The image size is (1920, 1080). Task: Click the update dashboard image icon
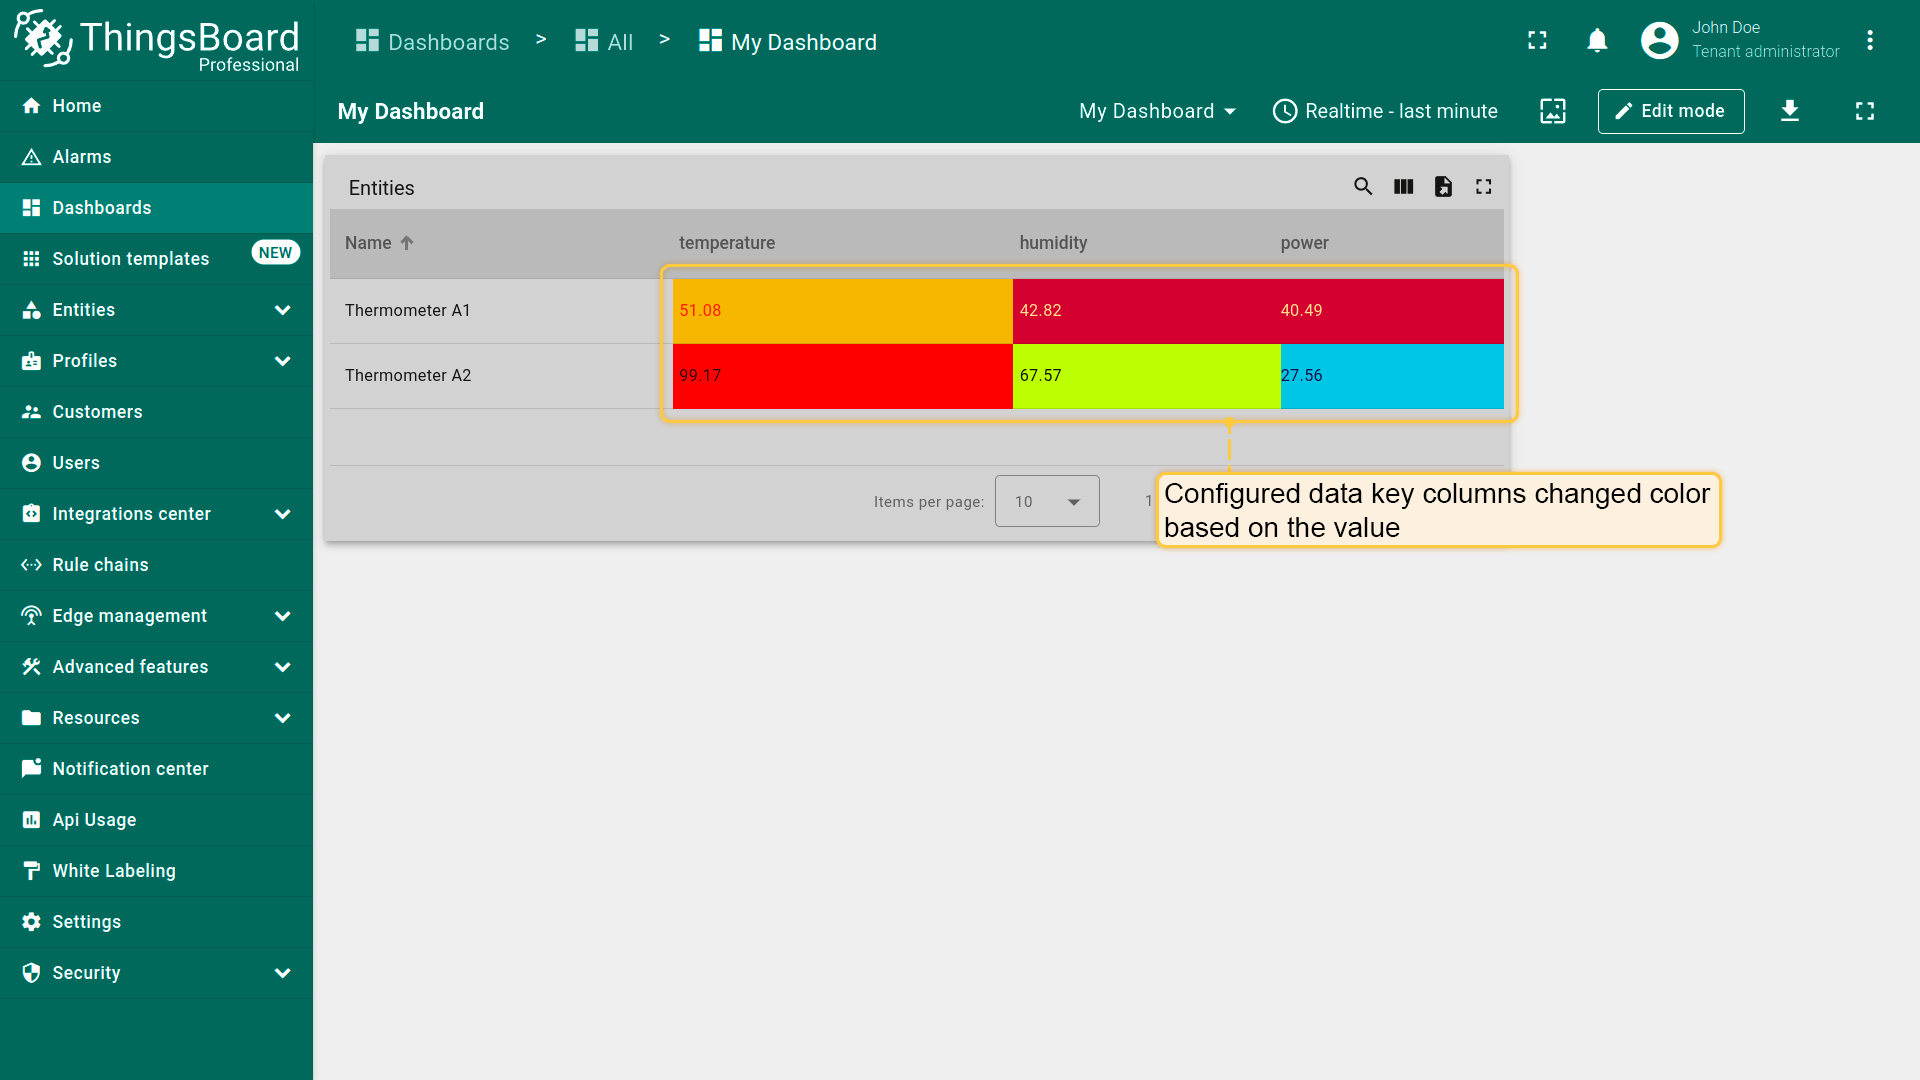(1552, 111)
